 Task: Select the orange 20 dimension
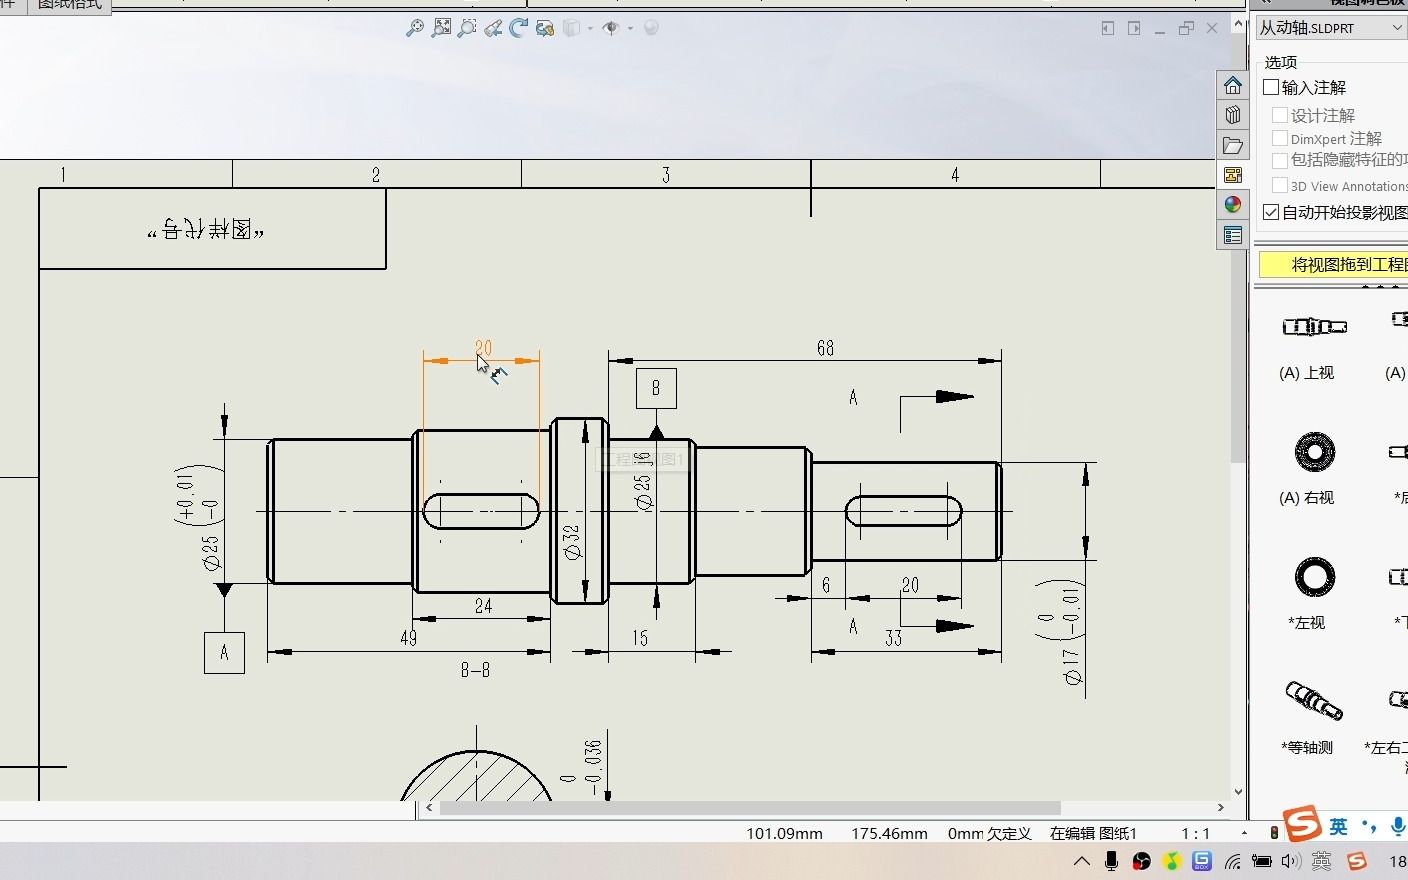tap(483, 347)
